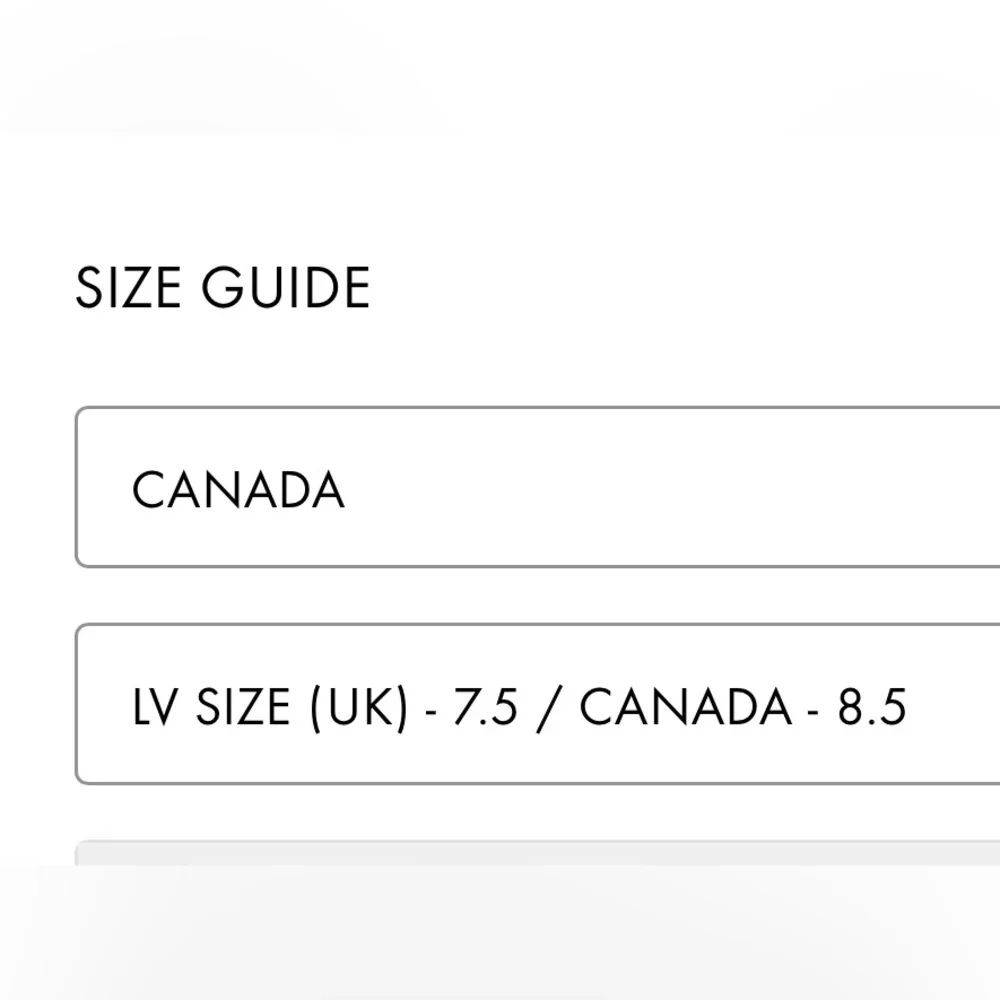Click the Canada 8.5 size conversion box
1000x1000 pixels.
coord(538,704)
